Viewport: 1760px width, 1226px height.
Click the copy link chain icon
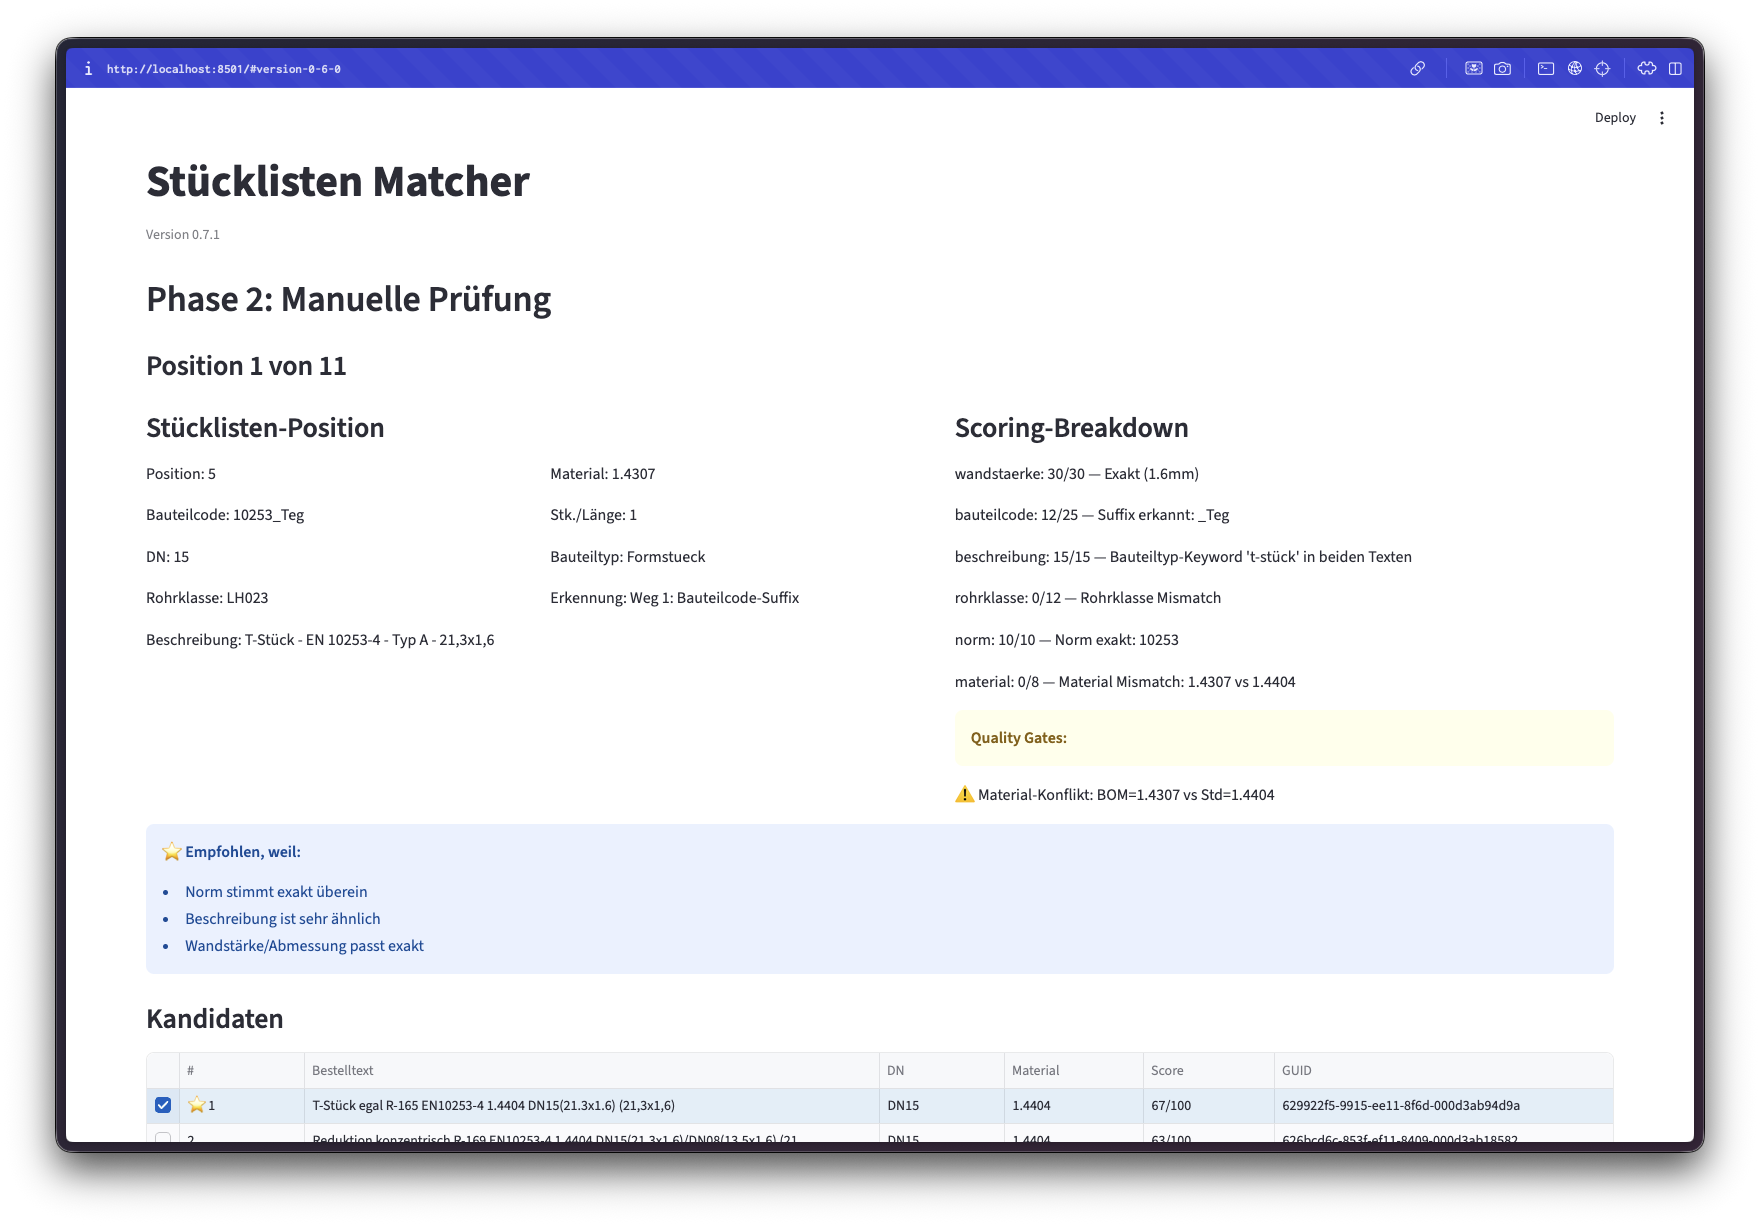pos(1417,69)
